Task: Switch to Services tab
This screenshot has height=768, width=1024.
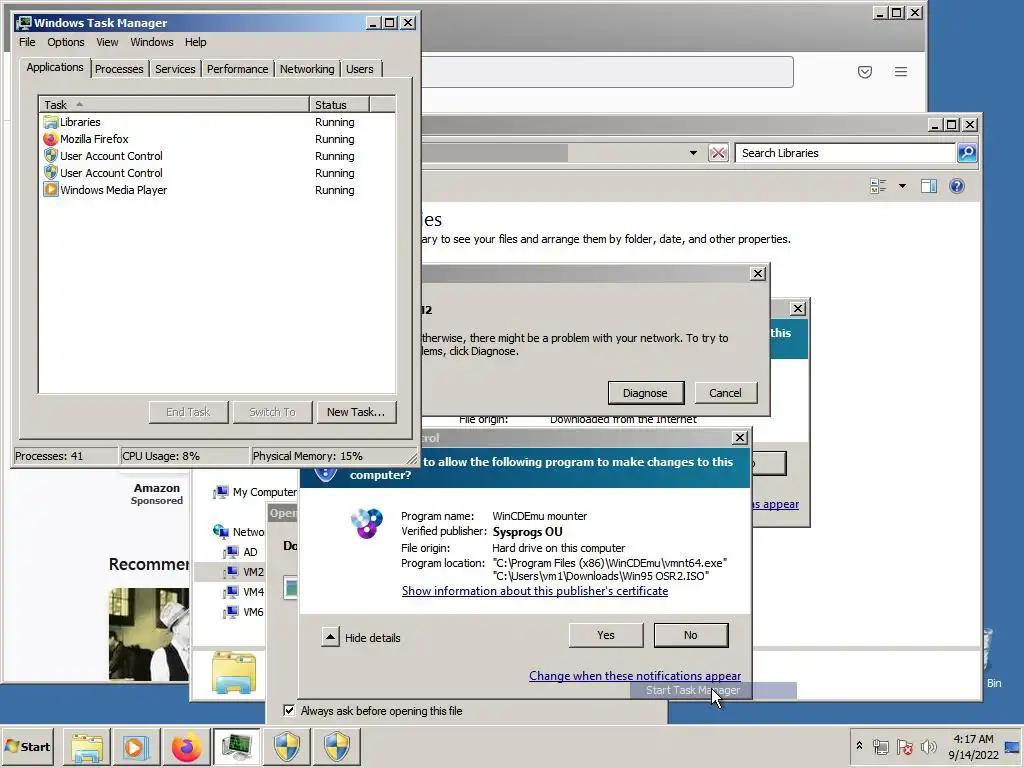Action: click(x=175, y=69)
